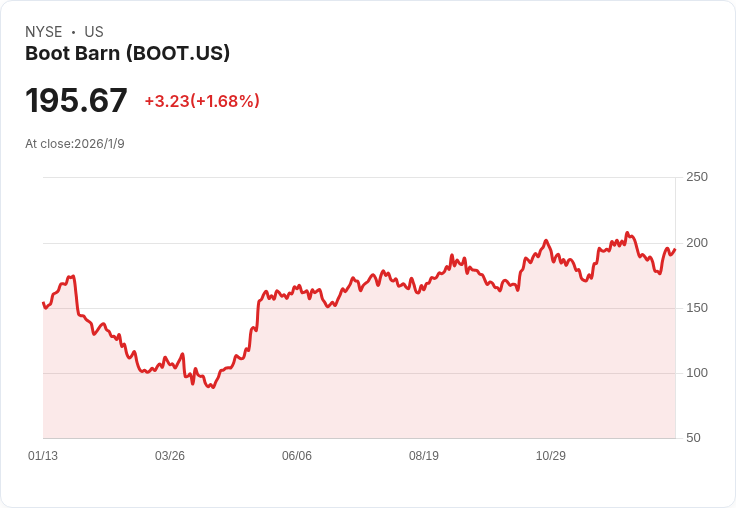The height and width of the screenshot is (508, 736).
Task: Click the 100 y-axis label
Action: tap(697, 373)
